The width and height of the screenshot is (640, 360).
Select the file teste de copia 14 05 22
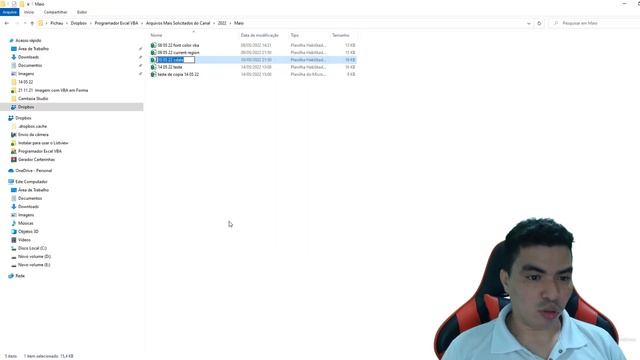click(178, 75)
